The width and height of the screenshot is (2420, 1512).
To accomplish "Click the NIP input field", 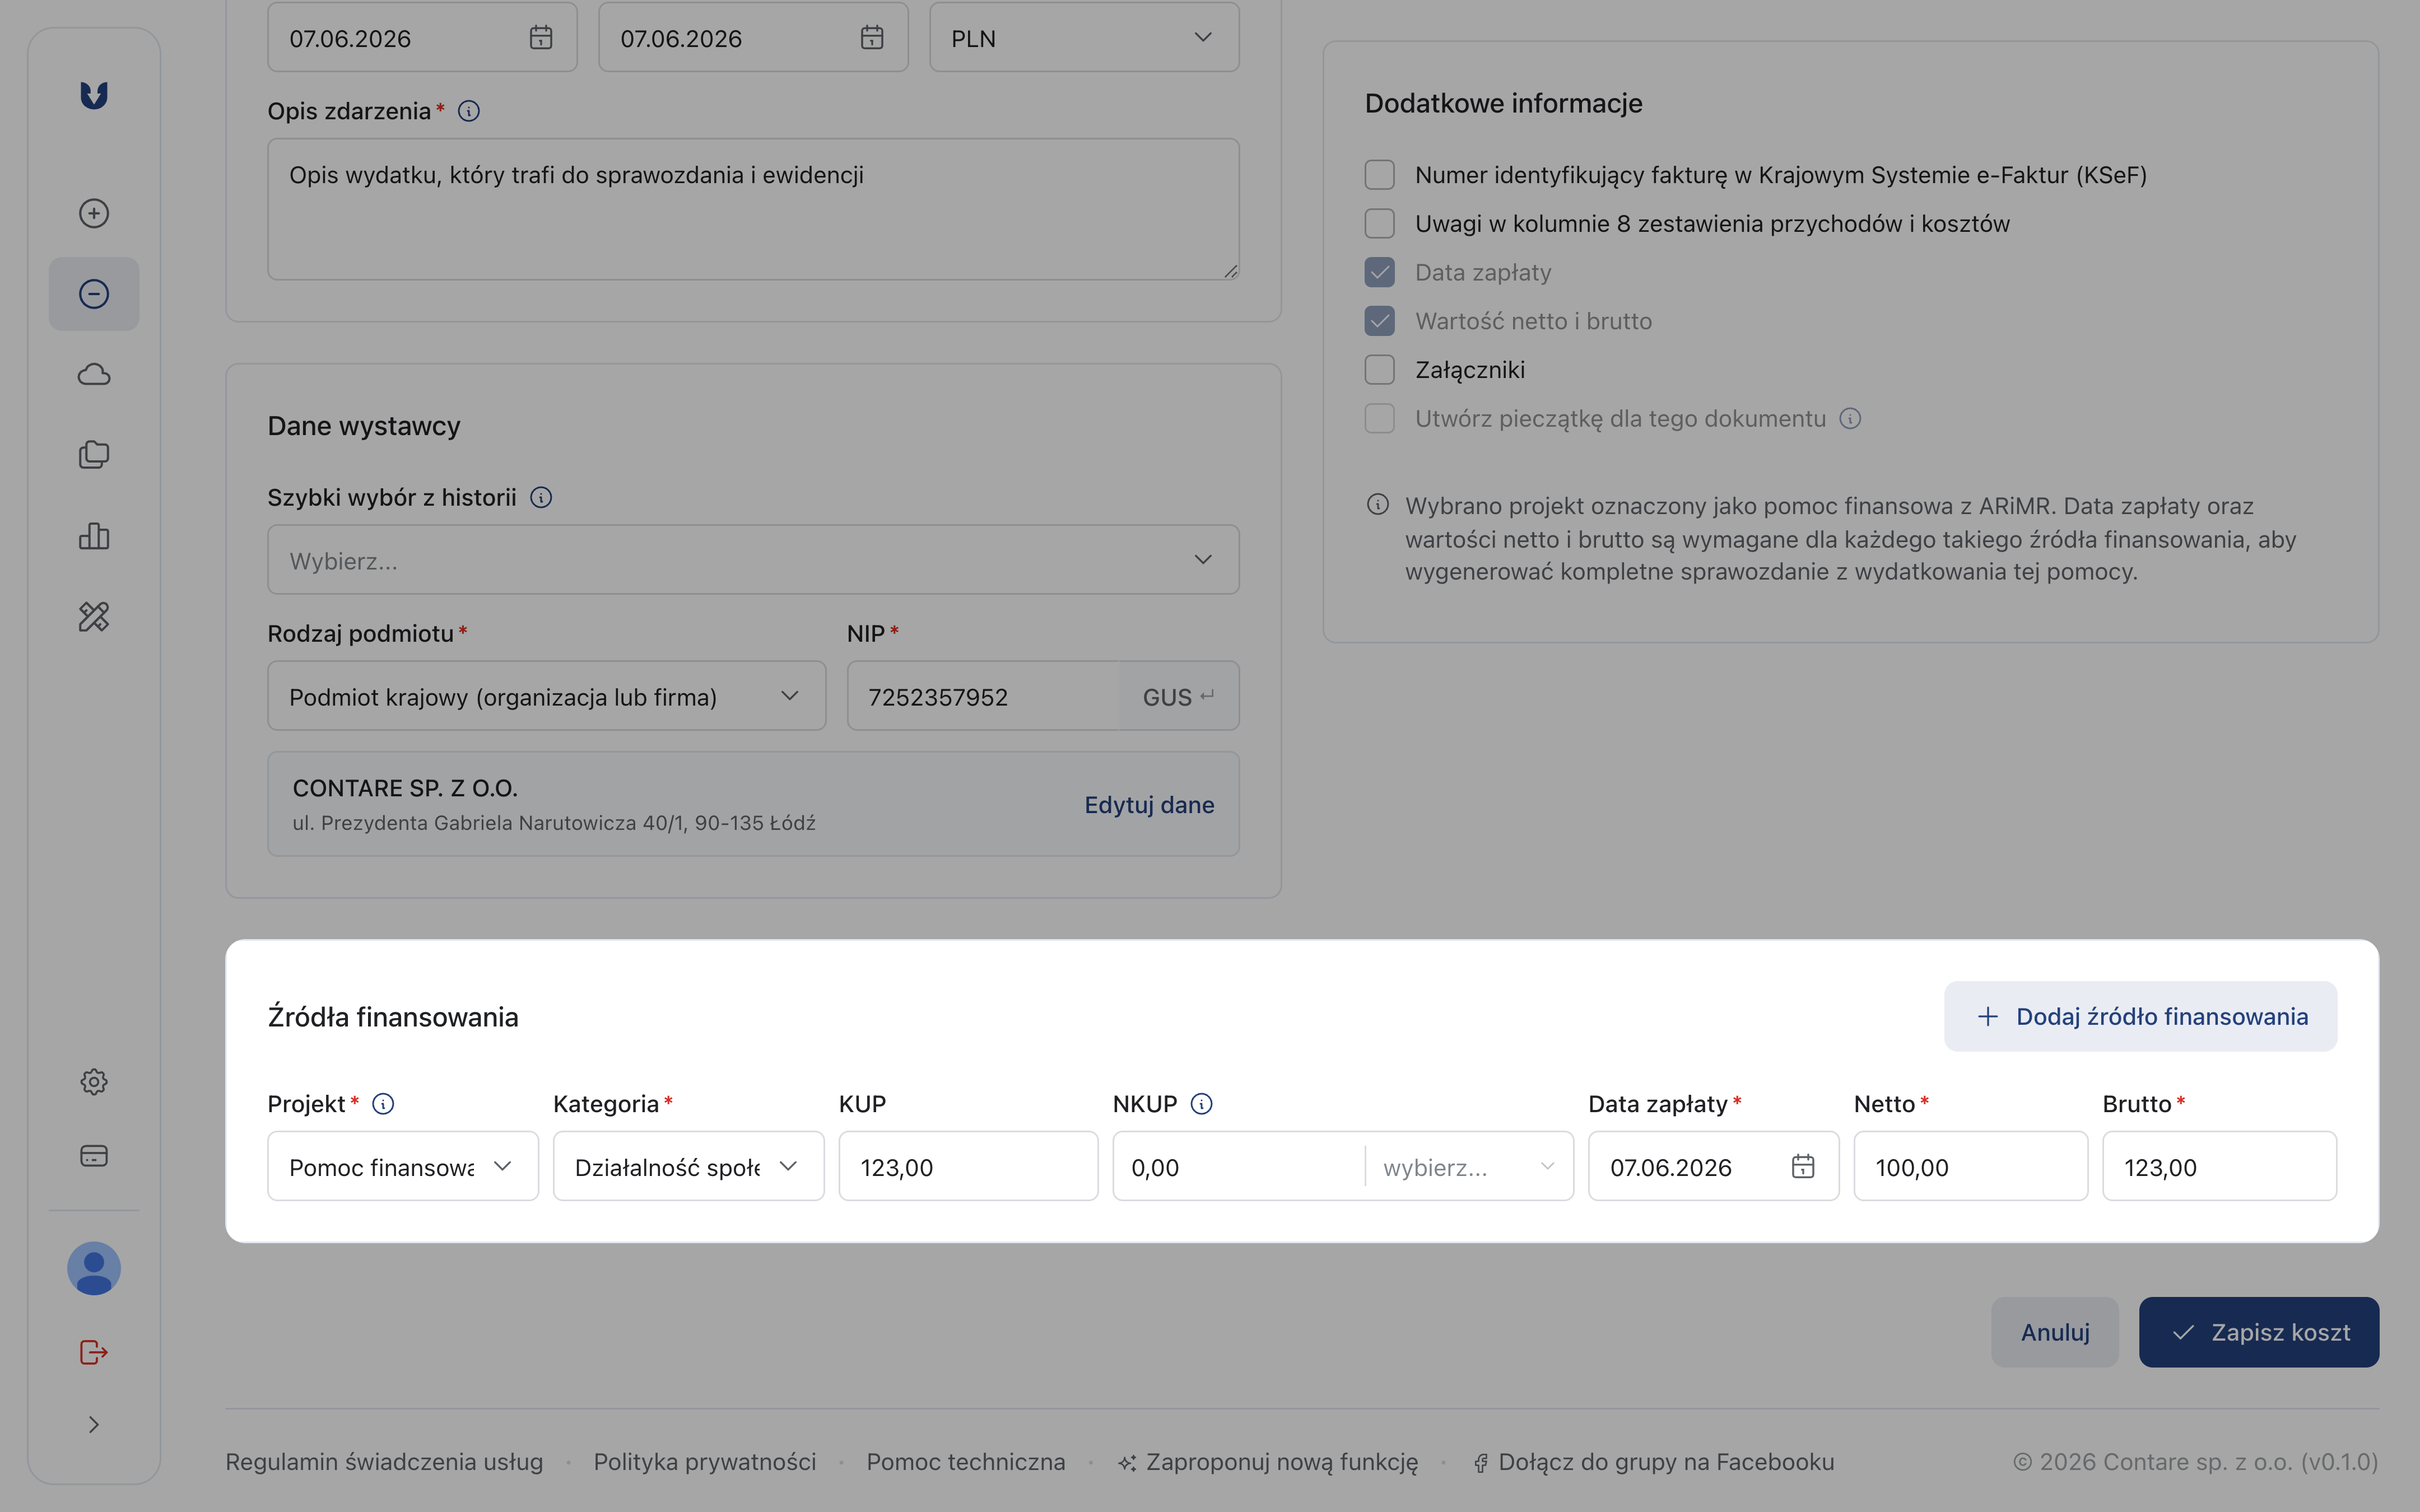I will point(983,696).
